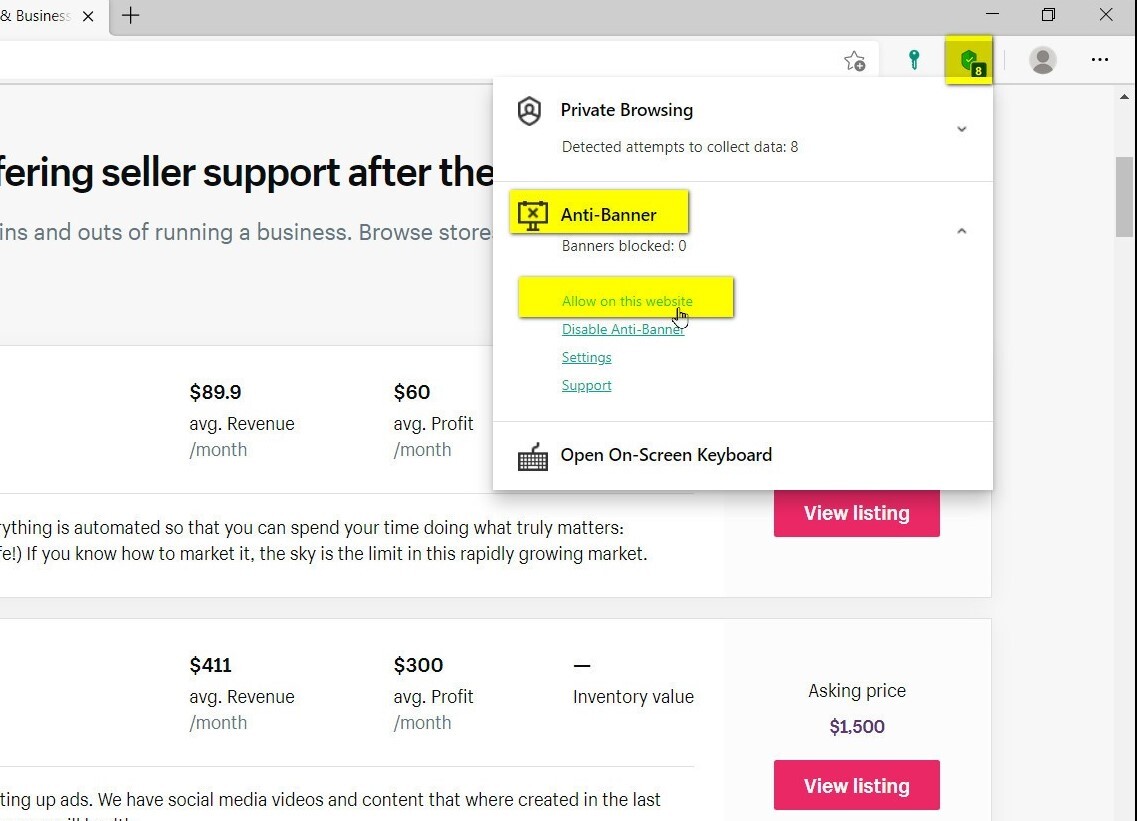Open the green key password manager extension
Screen dimensions: 1137x821
tap(914, 59)
